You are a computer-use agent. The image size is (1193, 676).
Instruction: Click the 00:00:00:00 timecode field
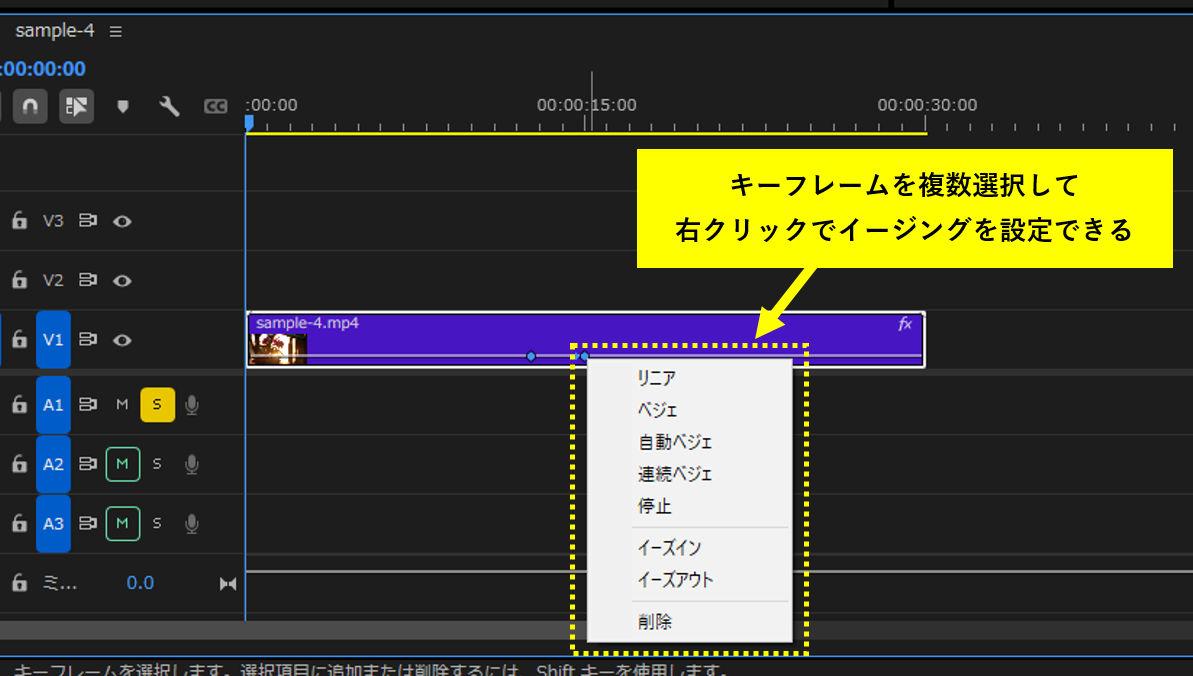point(41,69)
